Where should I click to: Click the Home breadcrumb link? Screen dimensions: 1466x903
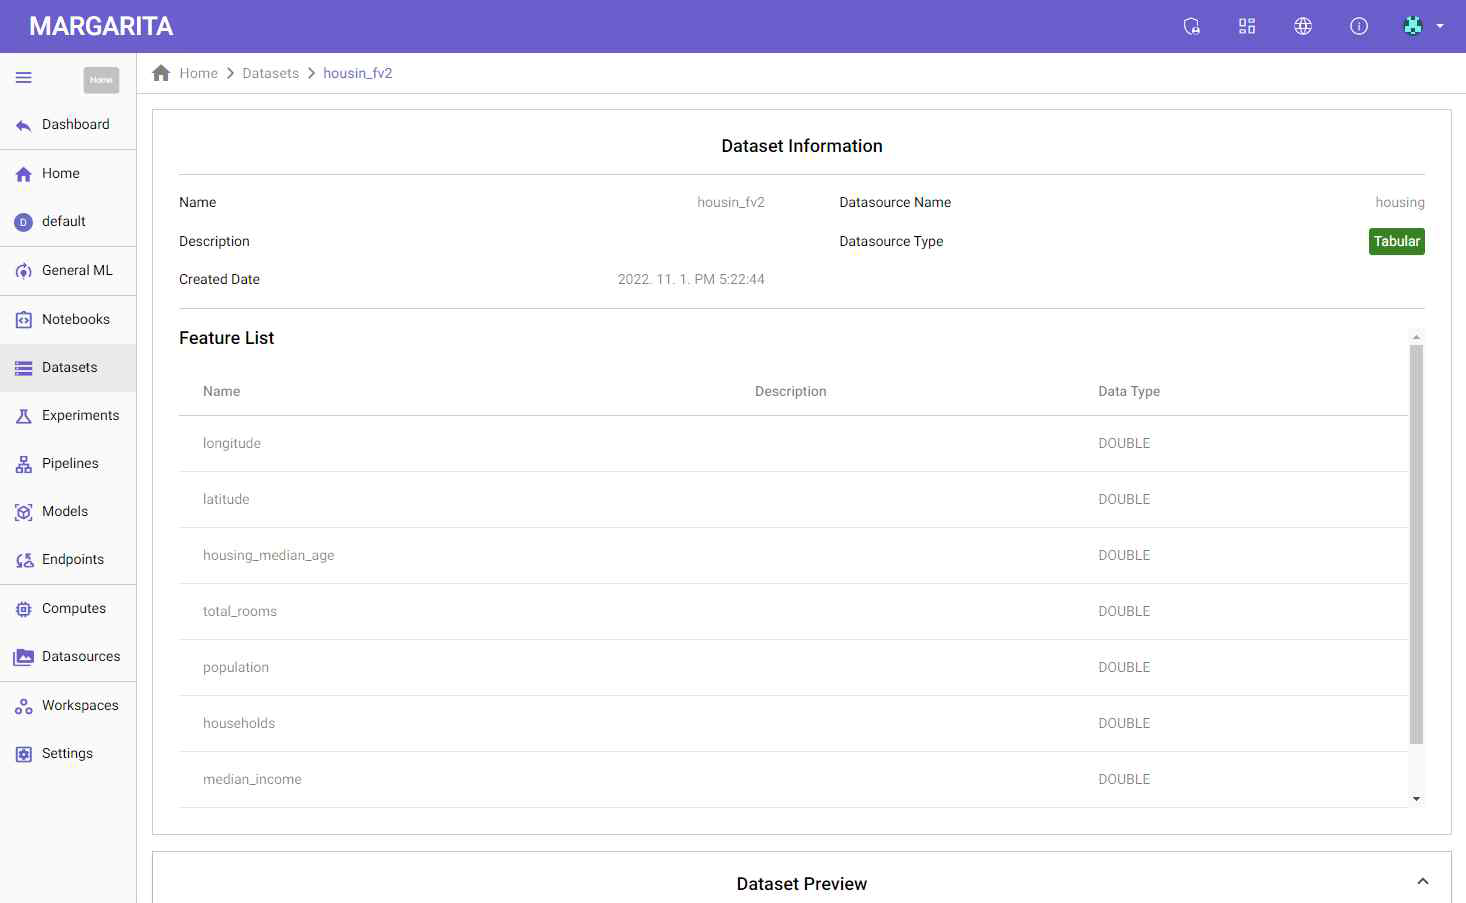[199, 73]
